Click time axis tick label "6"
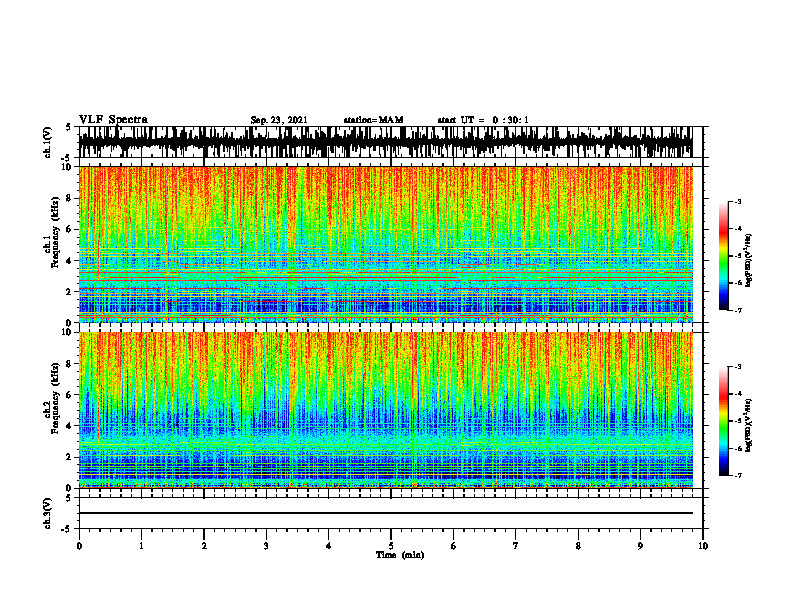Image resolution: width=792 pixels, height=612 pixels. (x=453, y=546)
